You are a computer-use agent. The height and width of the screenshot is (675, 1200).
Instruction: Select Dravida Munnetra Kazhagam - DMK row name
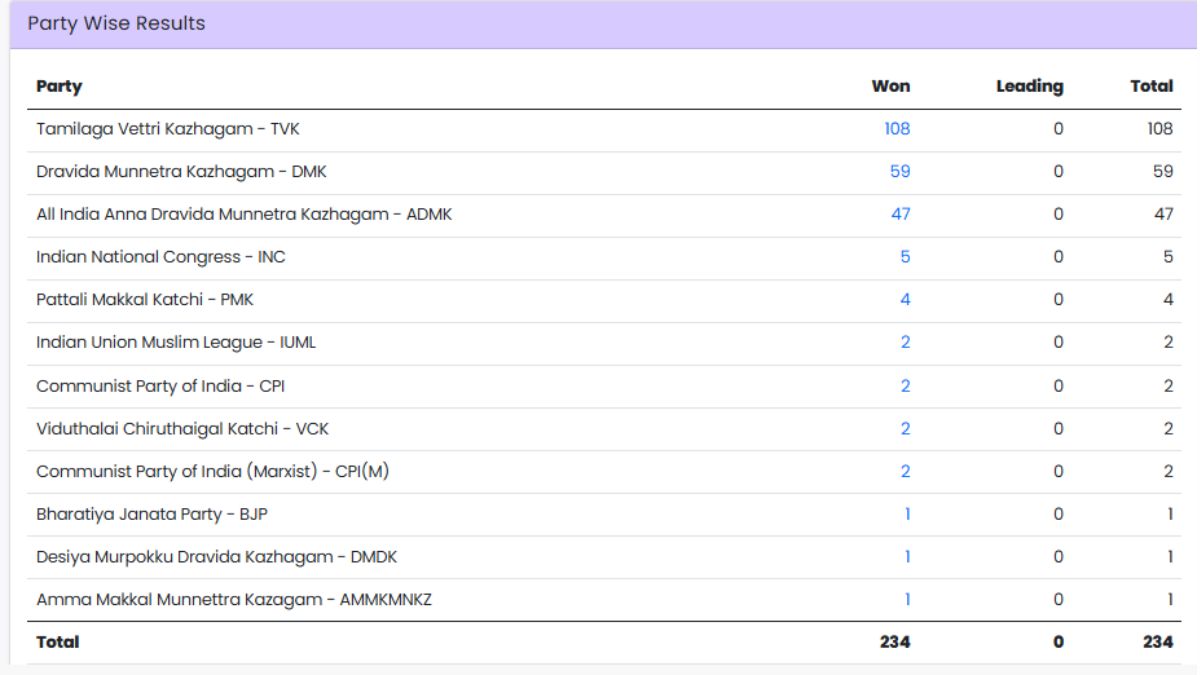181,172
